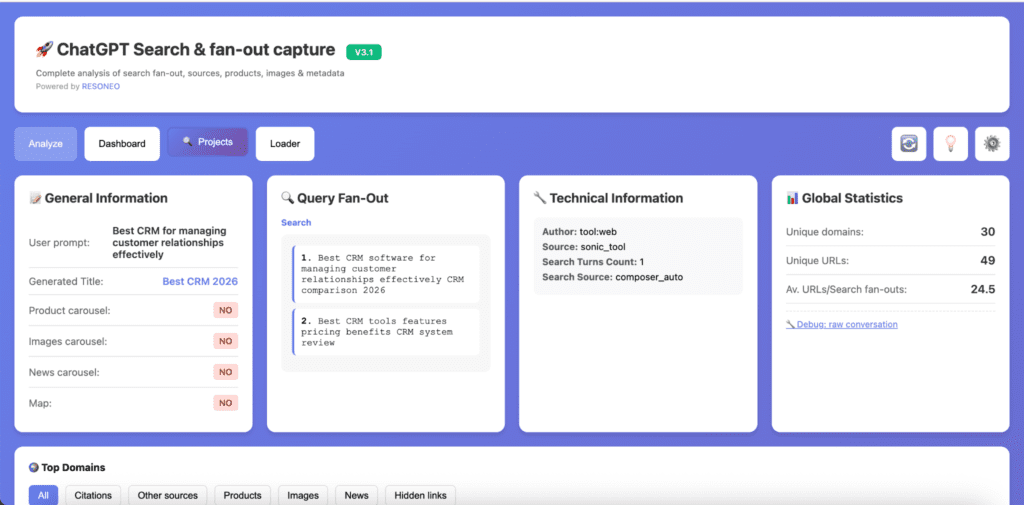Click the light bulb icon button

[x=950, y=144]
